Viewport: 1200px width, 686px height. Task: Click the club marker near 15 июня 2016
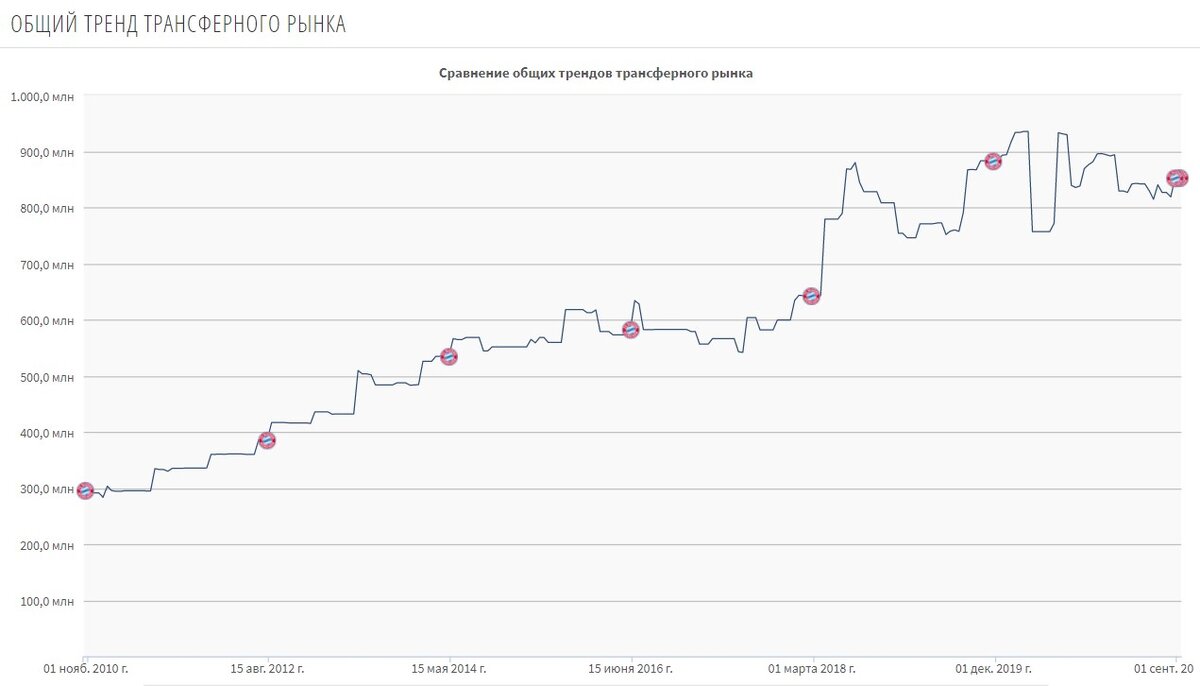click(631, 329)
